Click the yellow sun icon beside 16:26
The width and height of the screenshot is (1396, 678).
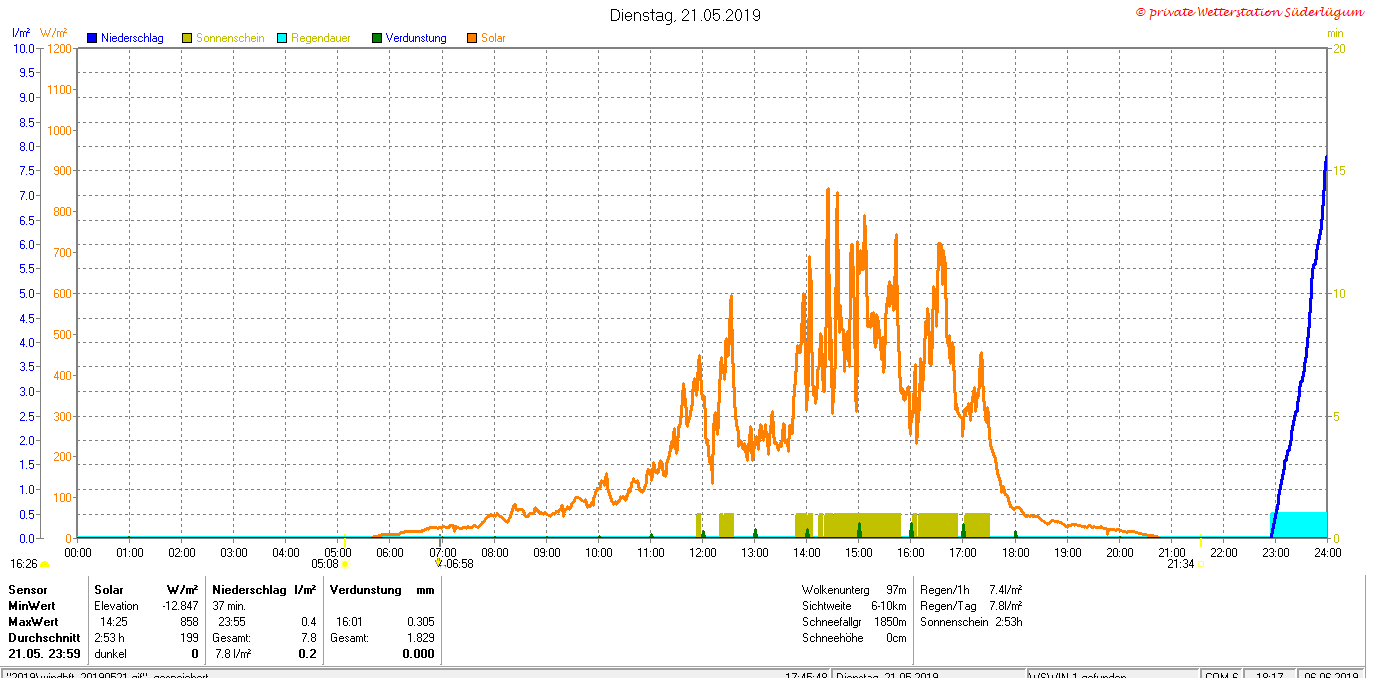point(44,564)
